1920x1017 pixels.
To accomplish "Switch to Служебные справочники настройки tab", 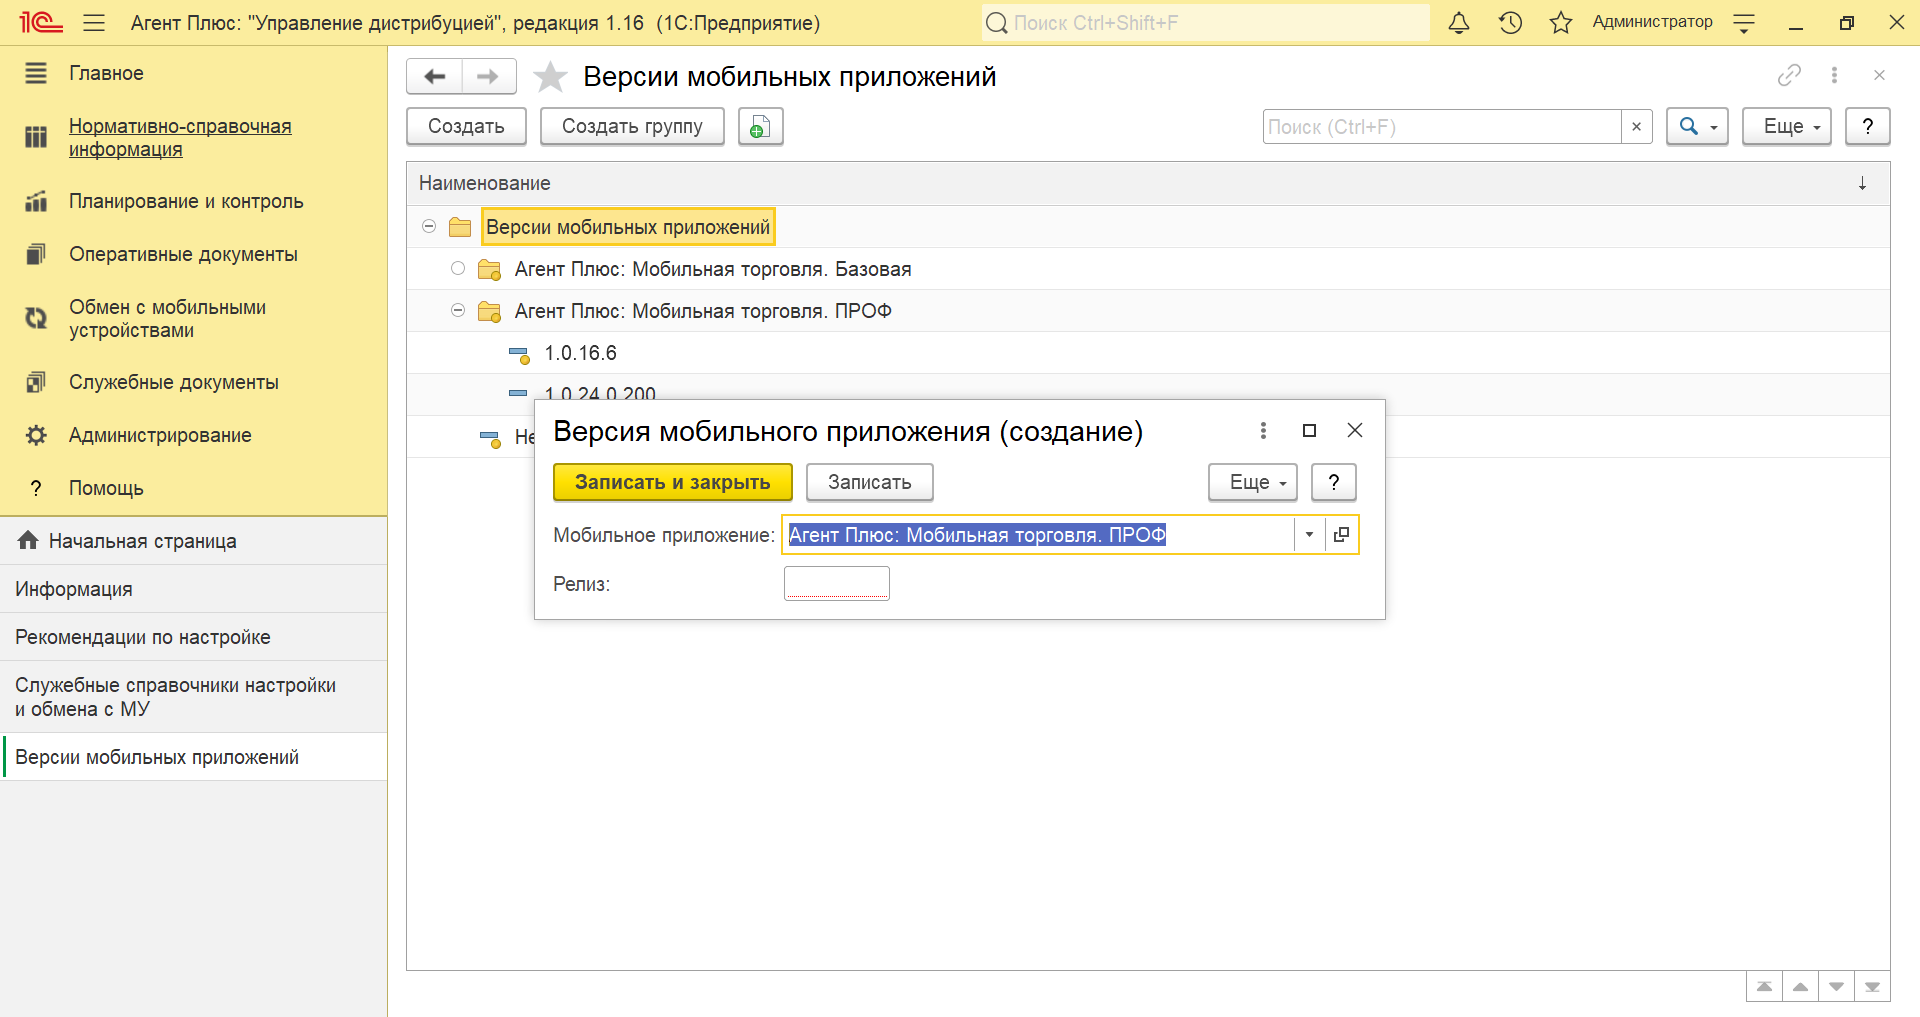I will click(194, 697).
